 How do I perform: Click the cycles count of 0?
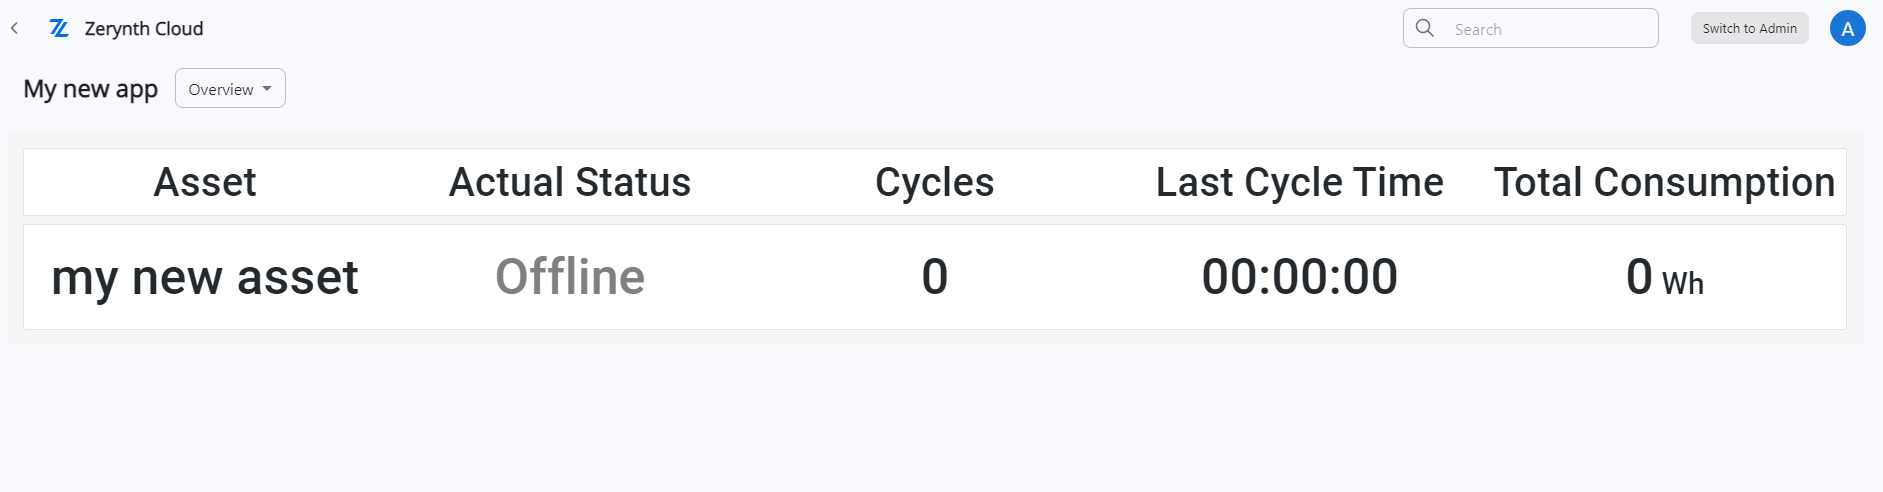(935, 277)
